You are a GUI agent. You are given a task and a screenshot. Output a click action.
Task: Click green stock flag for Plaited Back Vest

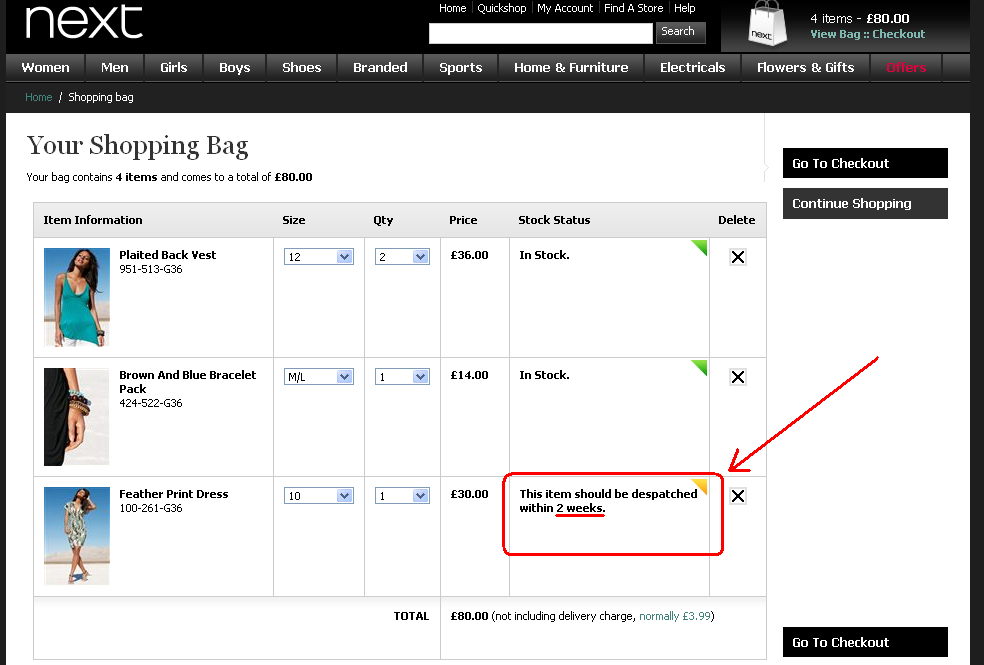pos(701,246)
